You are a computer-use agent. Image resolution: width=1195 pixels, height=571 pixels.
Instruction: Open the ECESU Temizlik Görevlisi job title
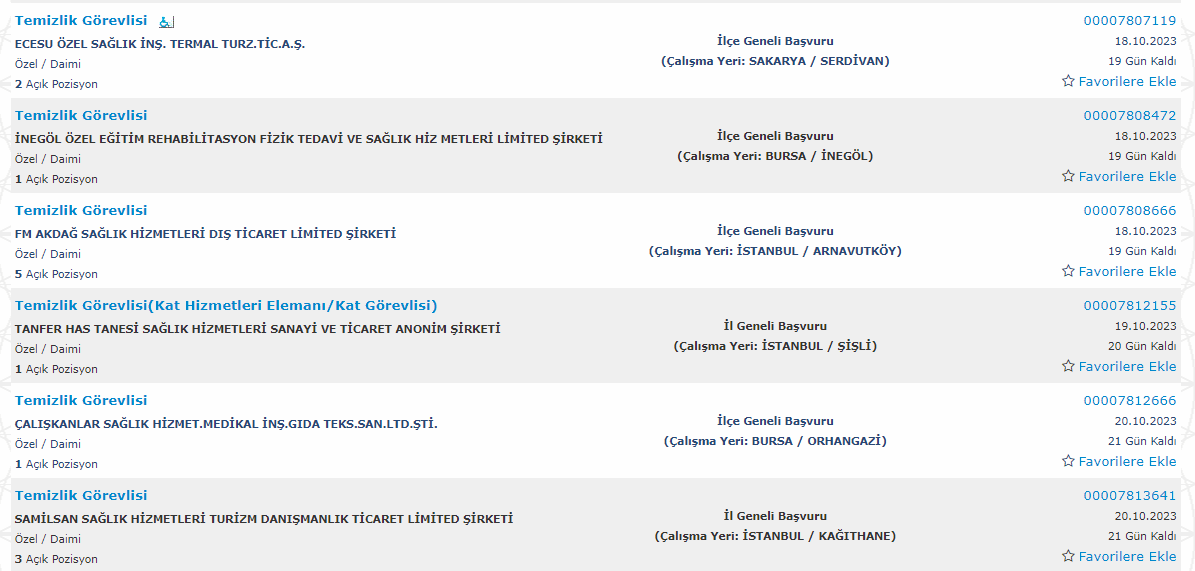click(x=81, y=21)
